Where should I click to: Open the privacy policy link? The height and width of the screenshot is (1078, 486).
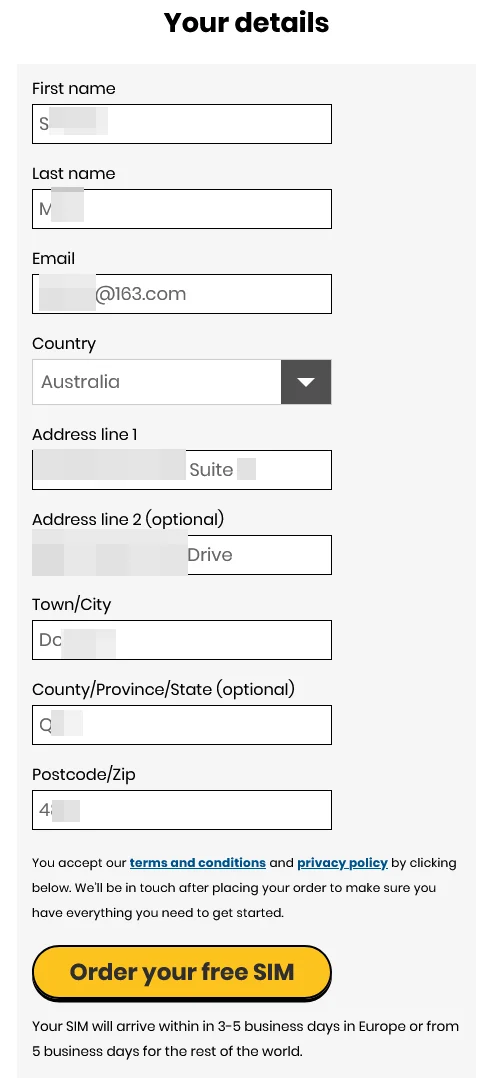[x=342, y=862]
